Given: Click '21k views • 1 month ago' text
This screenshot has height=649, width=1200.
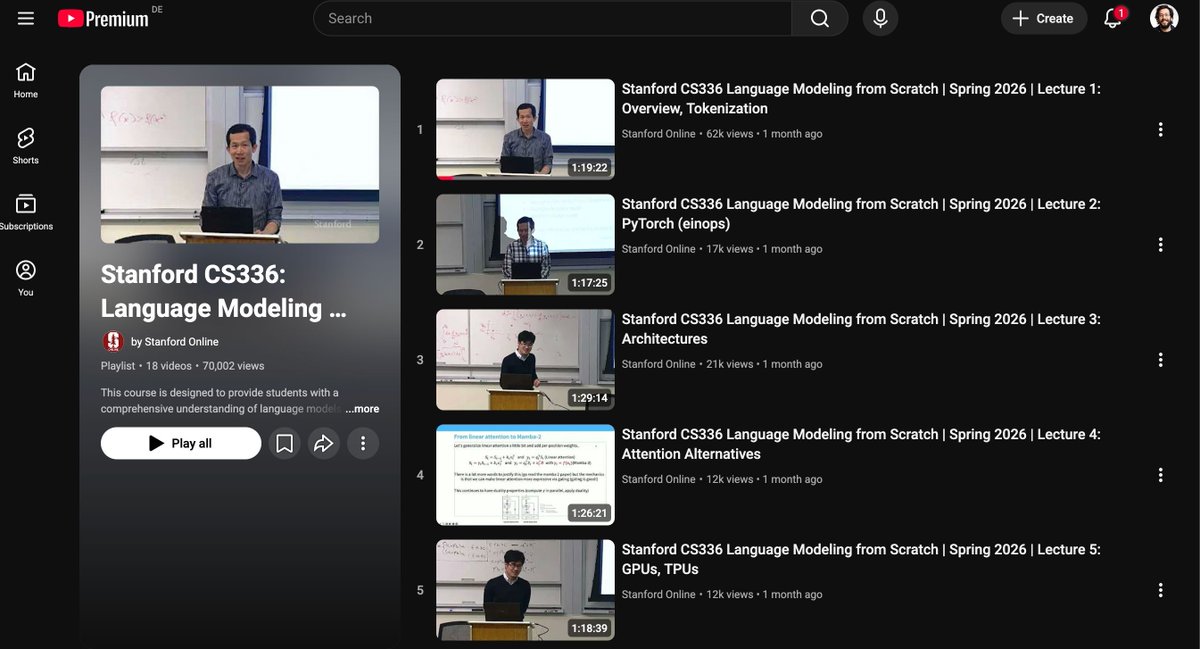Looking at the screenshot, I should coord(765,364).
